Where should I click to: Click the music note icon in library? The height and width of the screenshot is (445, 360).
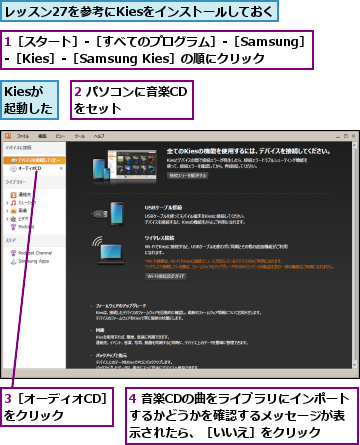tap(13, 203)
